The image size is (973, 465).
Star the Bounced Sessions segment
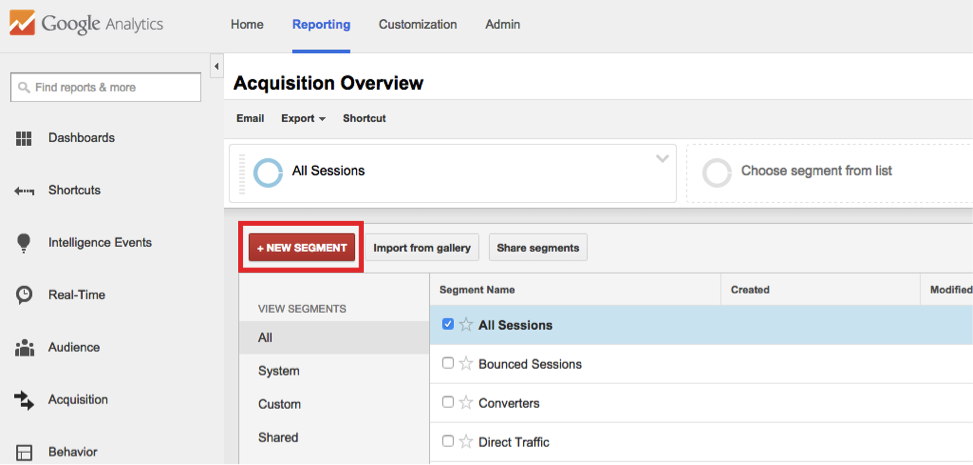pyautogui.click(x=465, y=364)
